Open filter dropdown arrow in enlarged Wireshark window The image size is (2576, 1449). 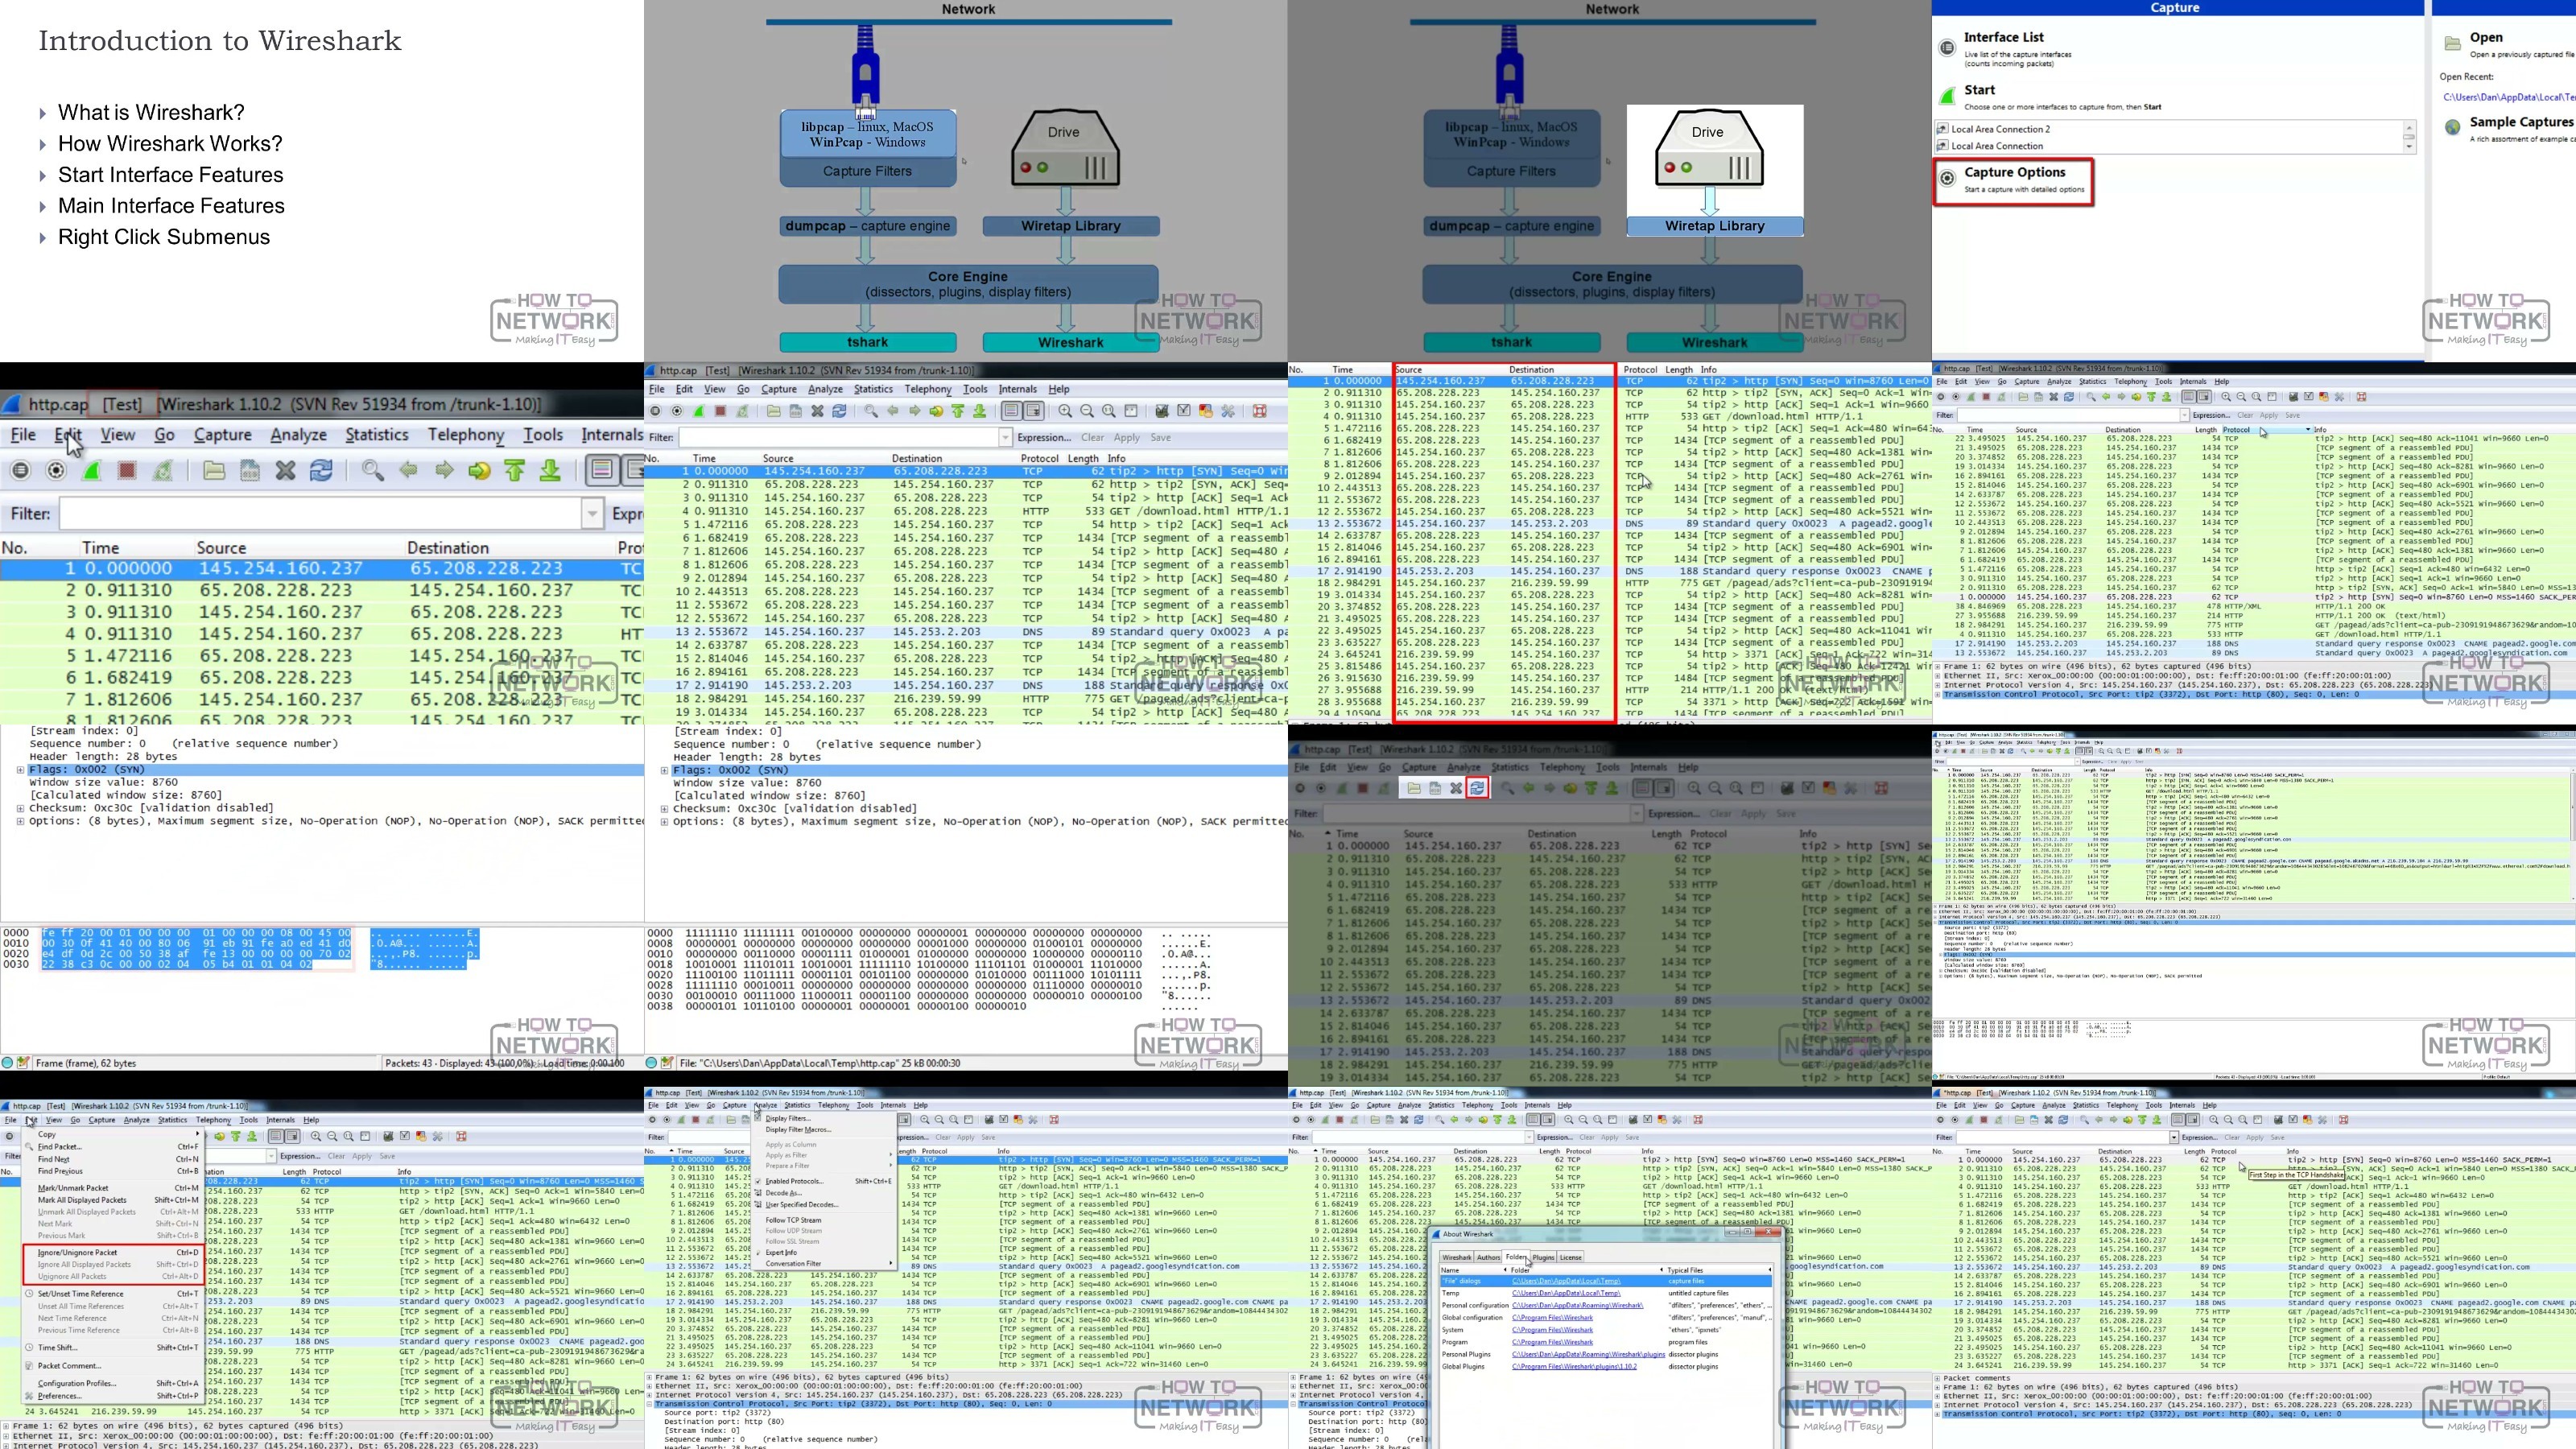(592, 514)
